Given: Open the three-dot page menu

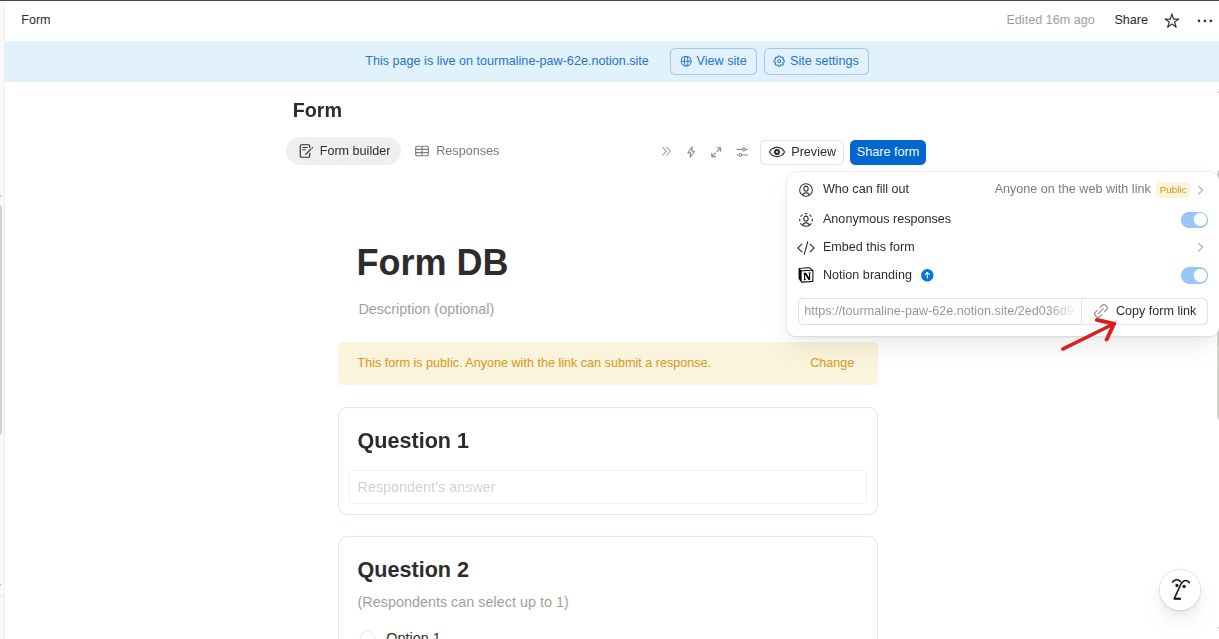Looking at the screenshot, I should click(1203, 20).
